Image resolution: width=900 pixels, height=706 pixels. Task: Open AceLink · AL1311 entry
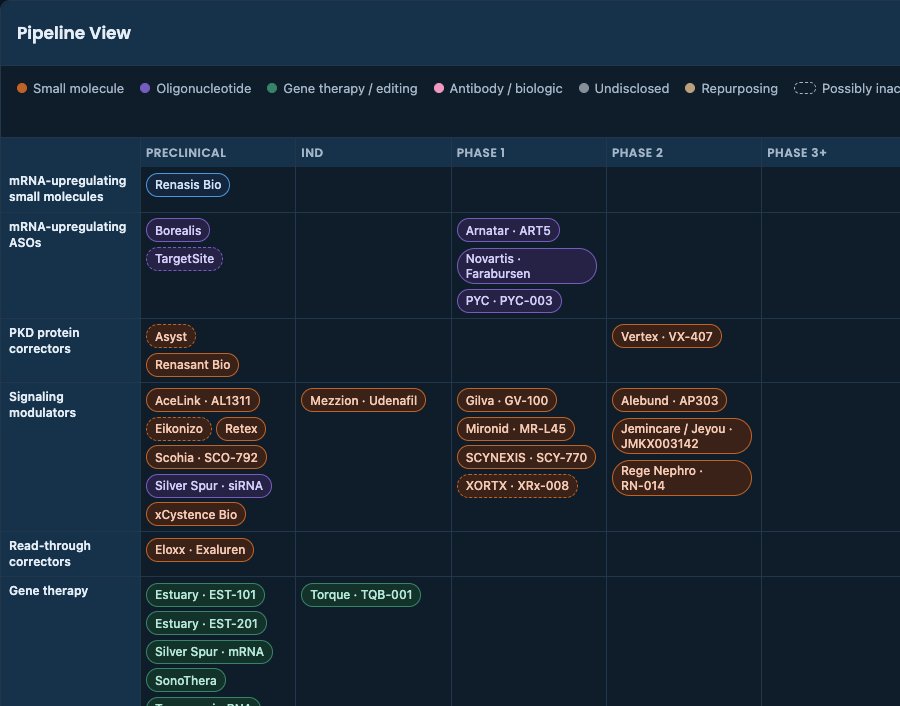(203, 401)
